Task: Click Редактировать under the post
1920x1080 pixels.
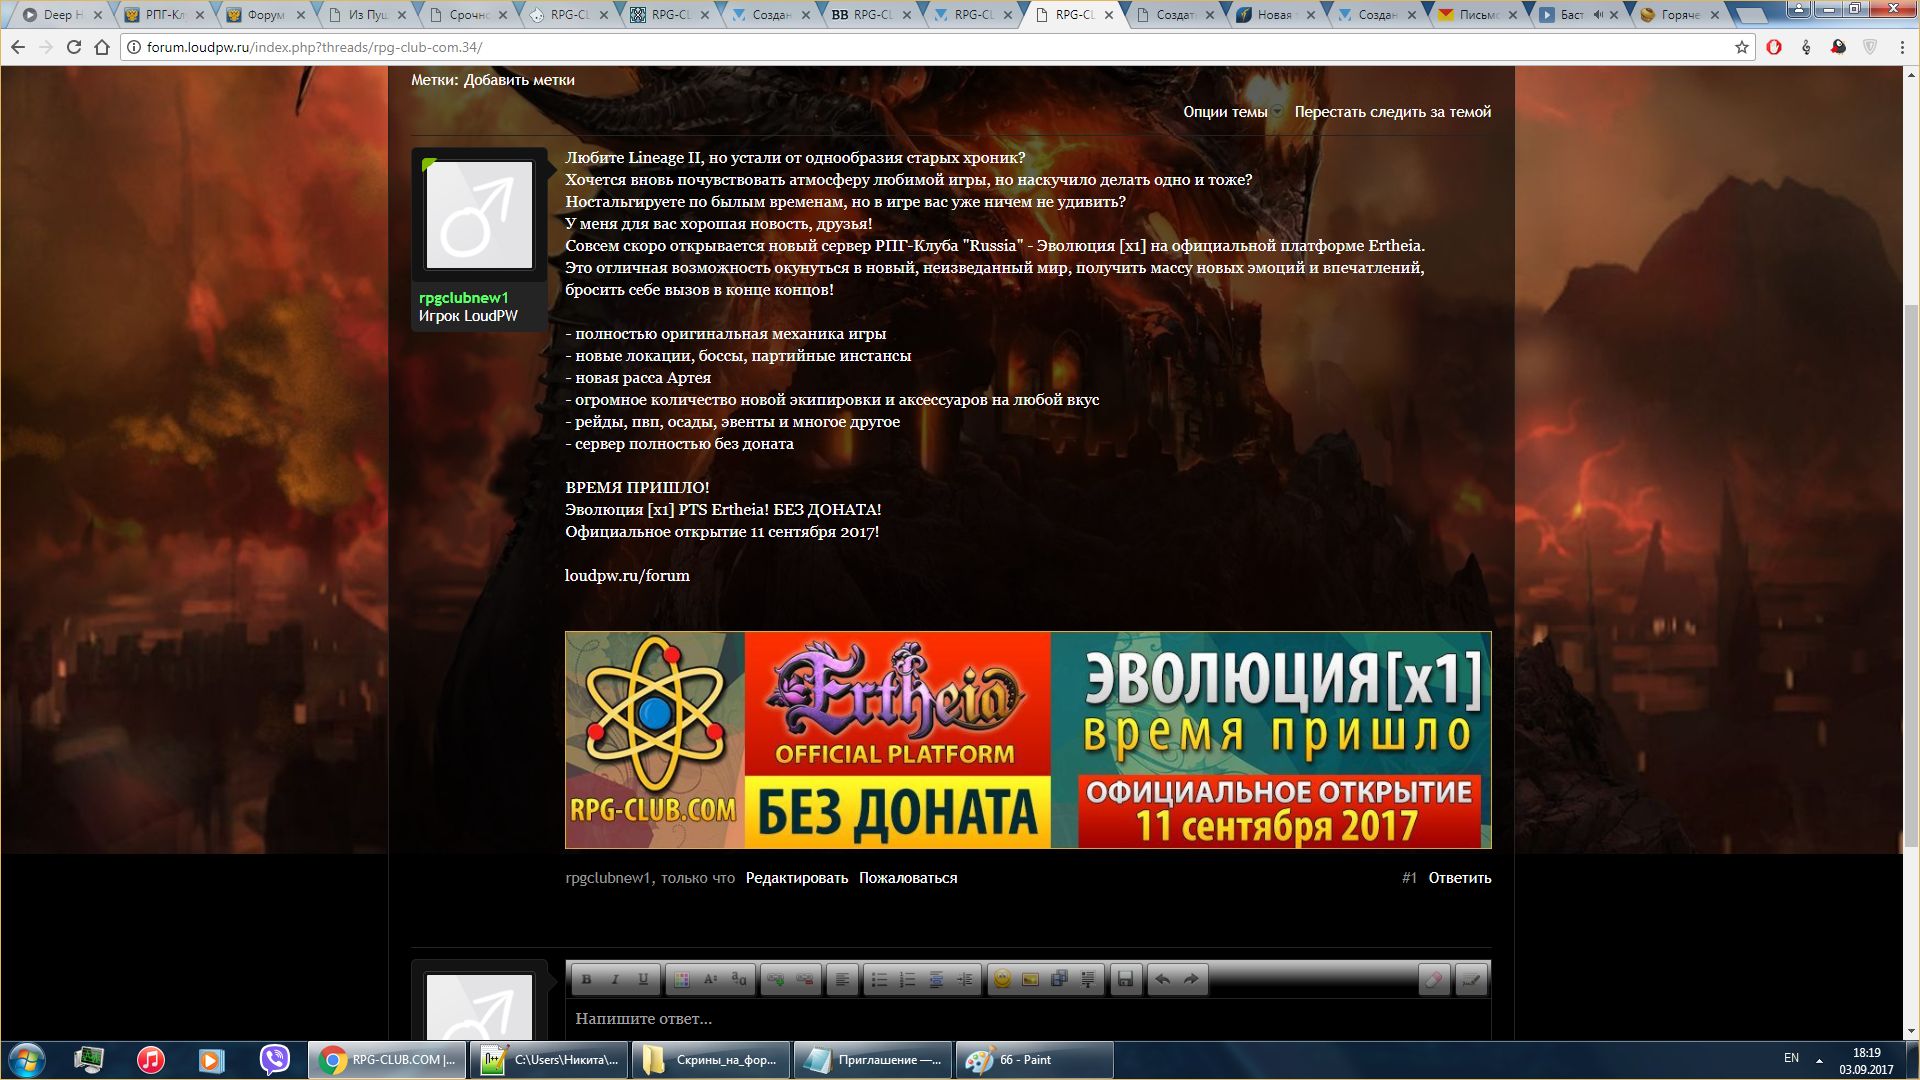Action: pyautogui.click(x=796, y=878)
